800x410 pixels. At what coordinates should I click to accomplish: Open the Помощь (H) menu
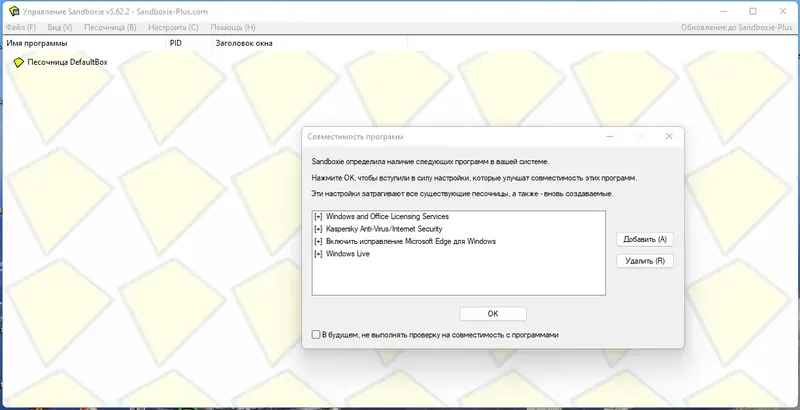pyautogui.click(x=233, y=28)
